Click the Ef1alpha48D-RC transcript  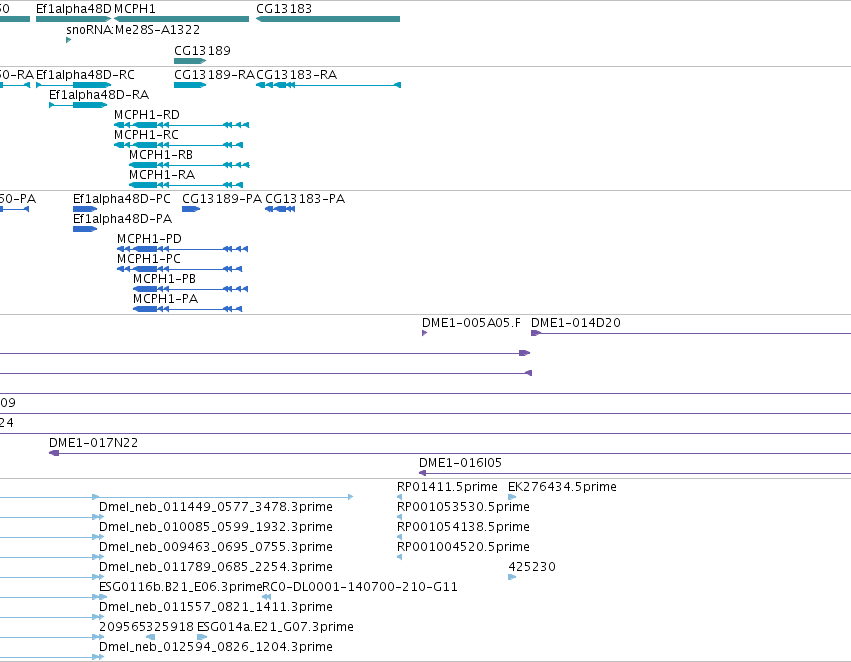[x=73, y=85]
